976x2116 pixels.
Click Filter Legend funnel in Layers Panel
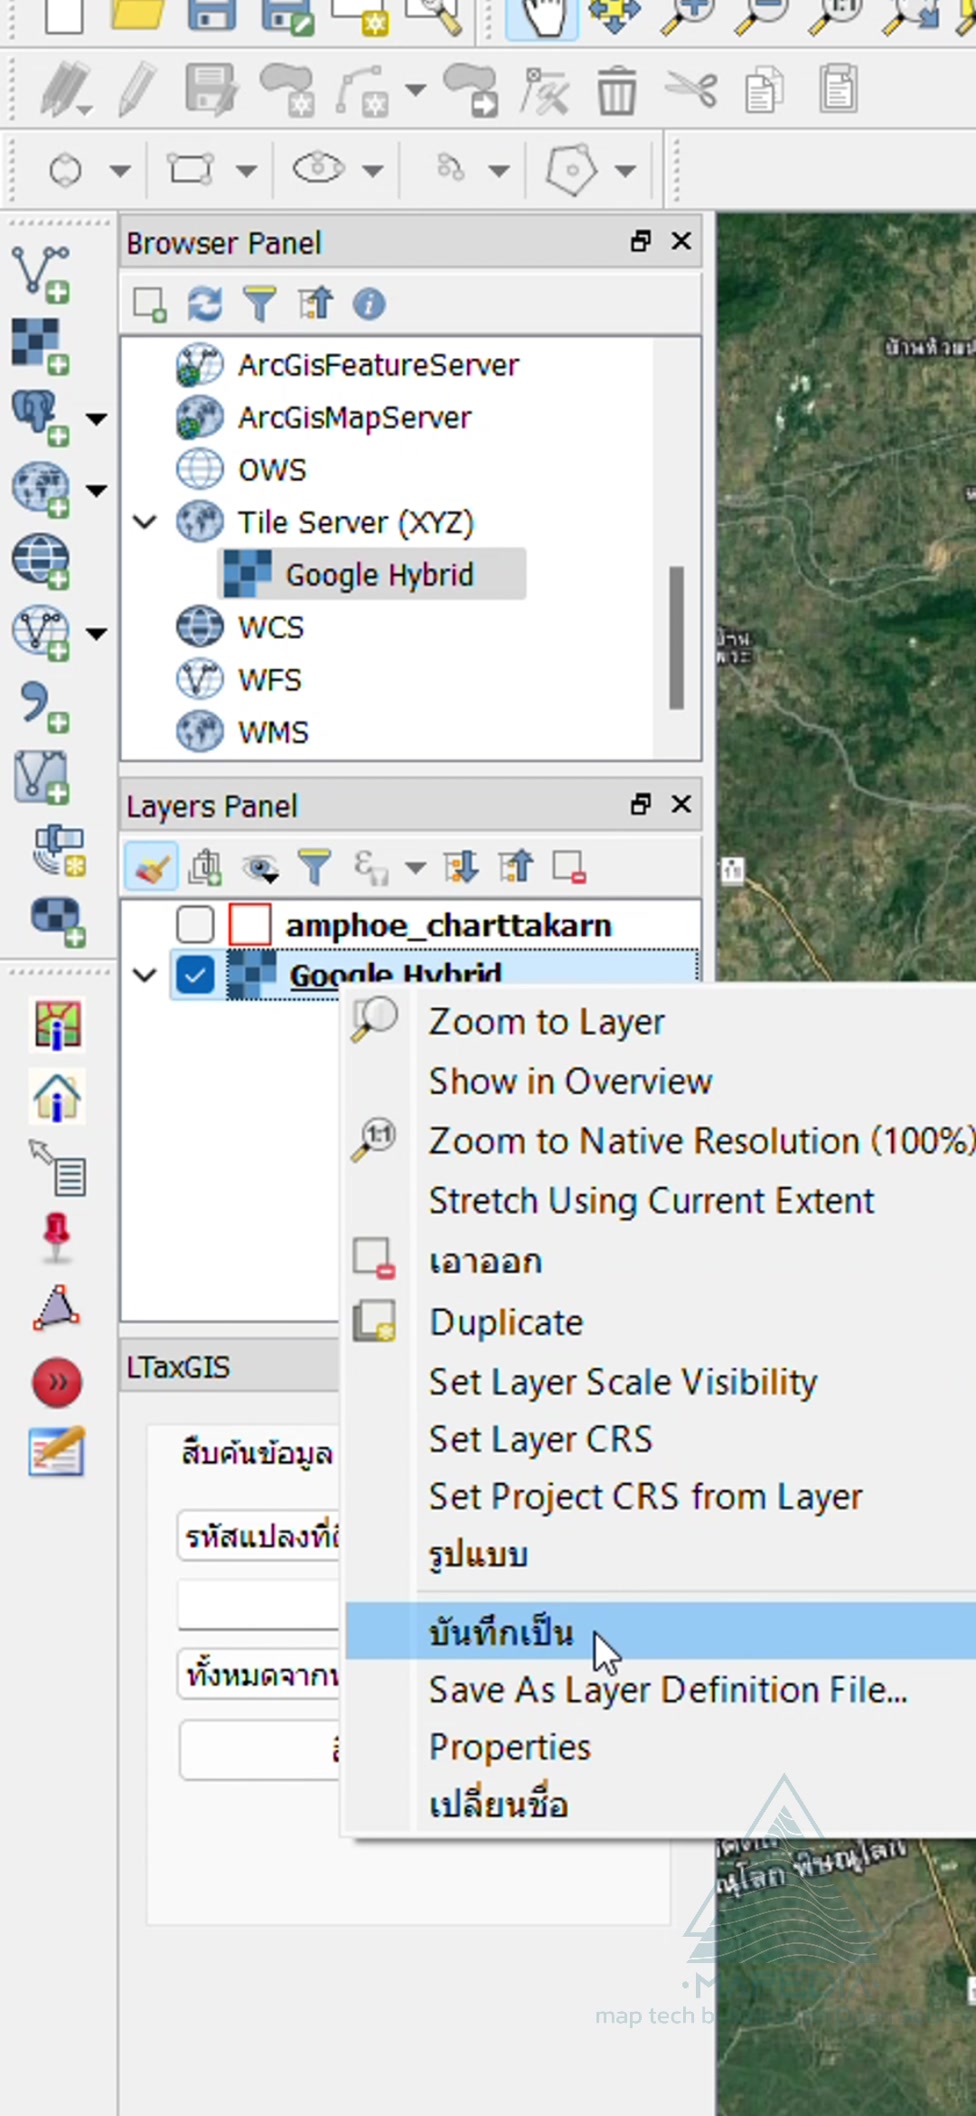point(314,867)
